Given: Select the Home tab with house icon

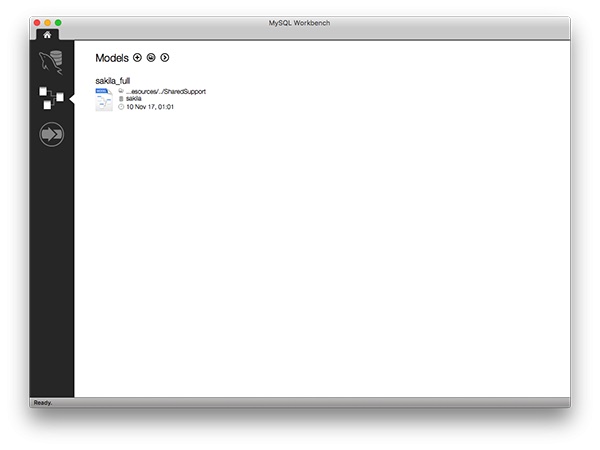Looking at the screenshot, I should [x=47, y=35].
